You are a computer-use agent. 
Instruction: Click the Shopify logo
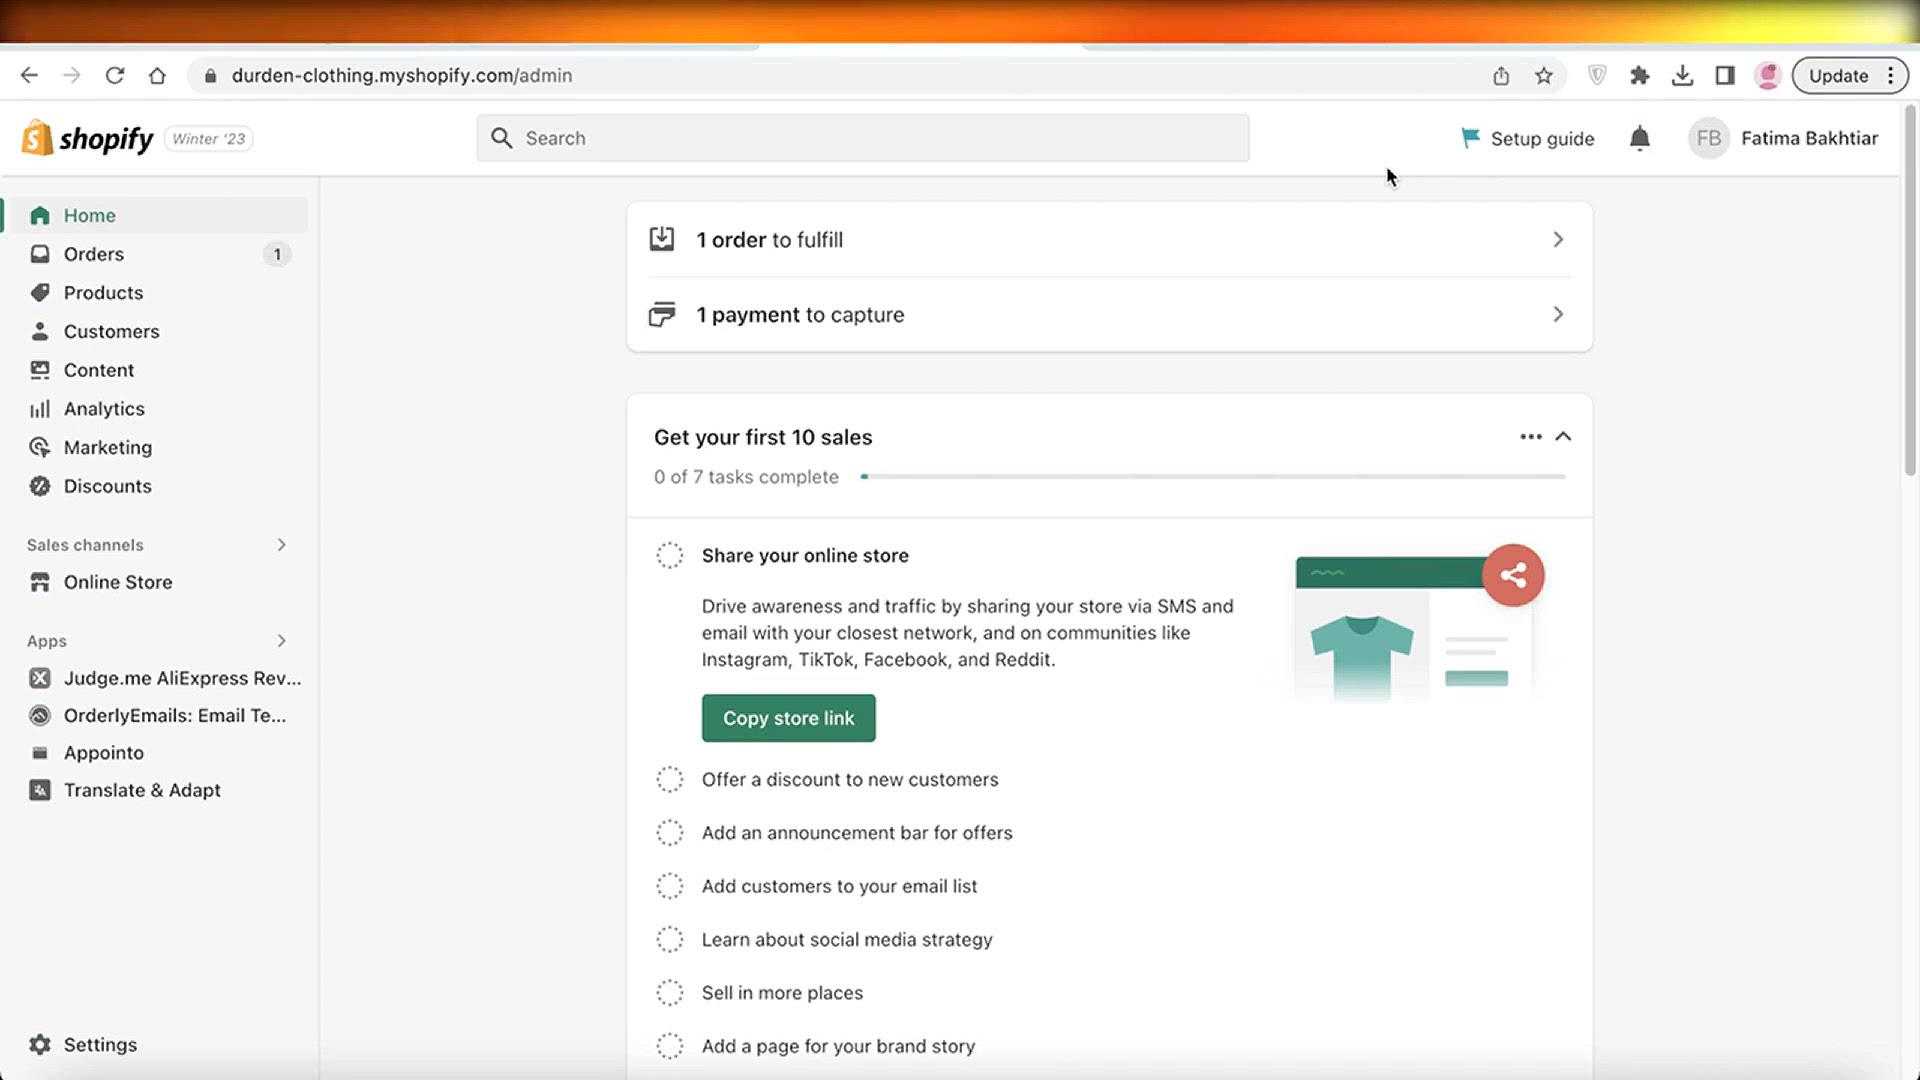[87, 138]
